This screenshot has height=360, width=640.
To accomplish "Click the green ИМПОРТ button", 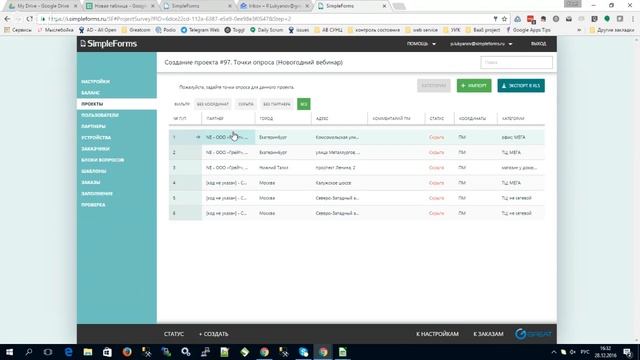I will 474,86.
